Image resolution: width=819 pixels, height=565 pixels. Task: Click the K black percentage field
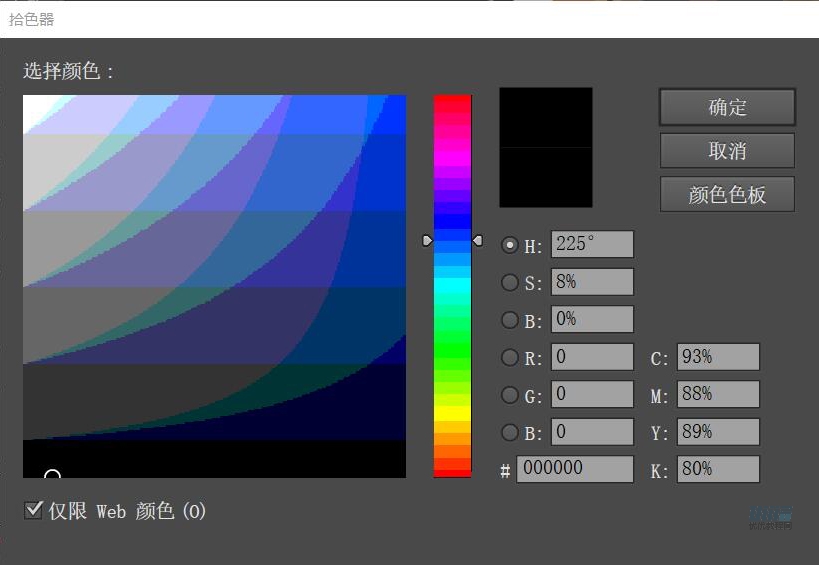717,469
